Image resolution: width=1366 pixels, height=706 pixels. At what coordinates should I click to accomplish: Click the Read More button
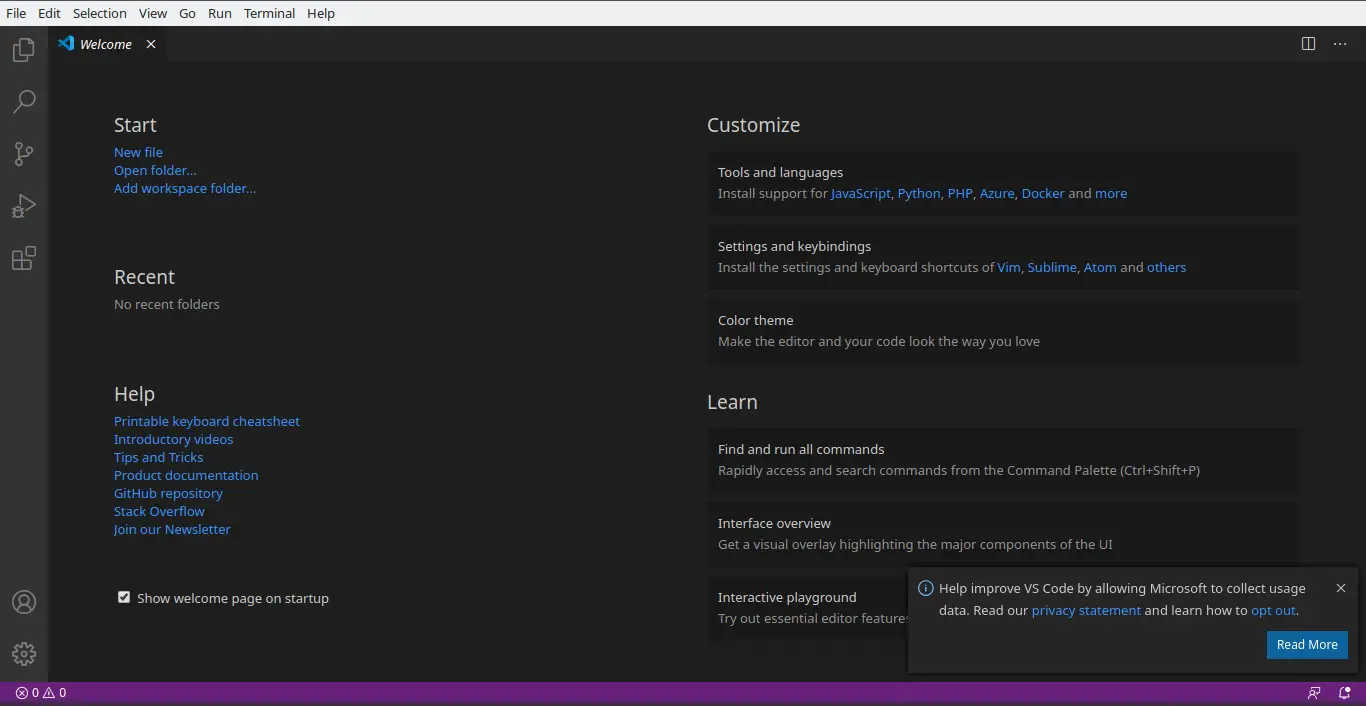click(1307, 644)
